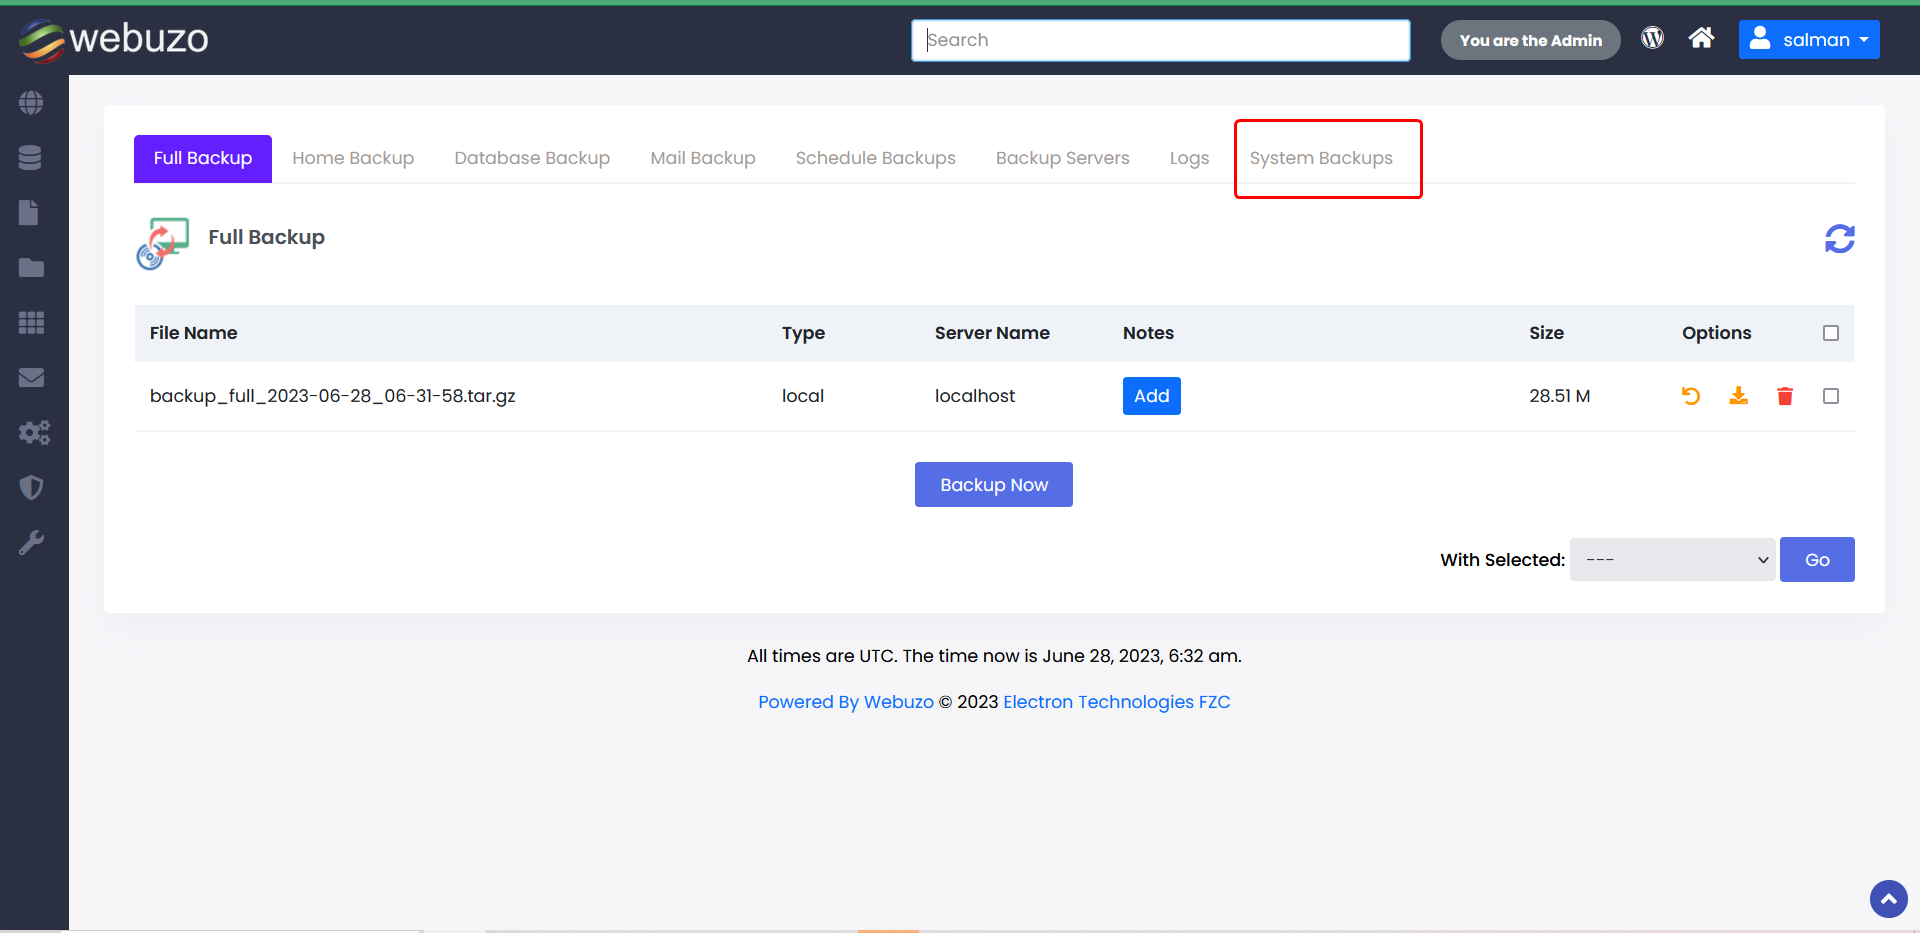This screenshot has width=1920, height=933.
Task: Toggle the select-all checkbox in table header
Action: [1830, 333]
